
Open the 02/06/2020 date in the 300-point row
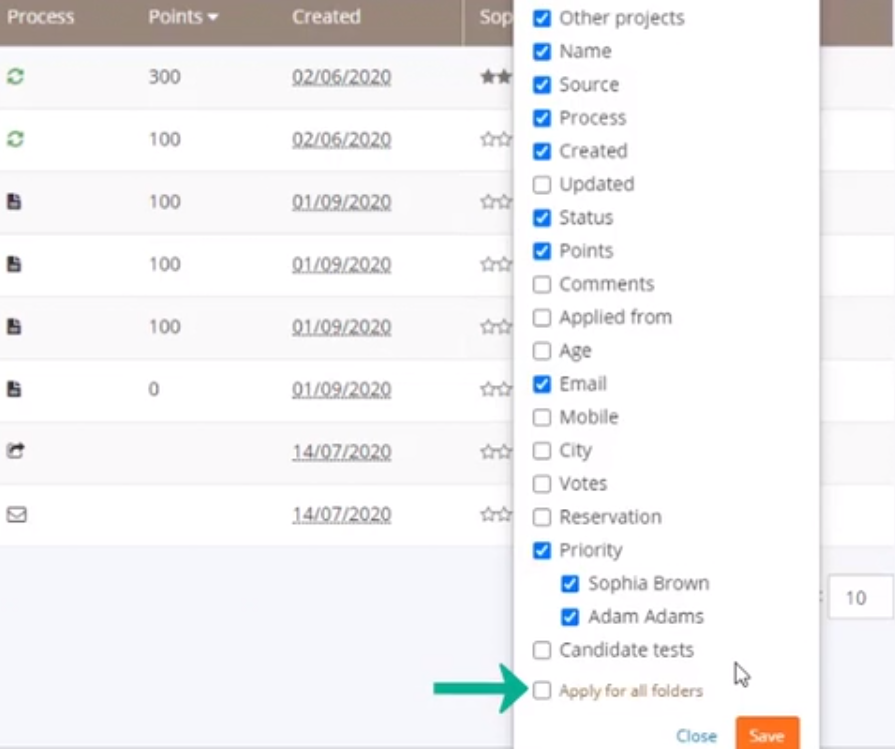tap(341, 77)
